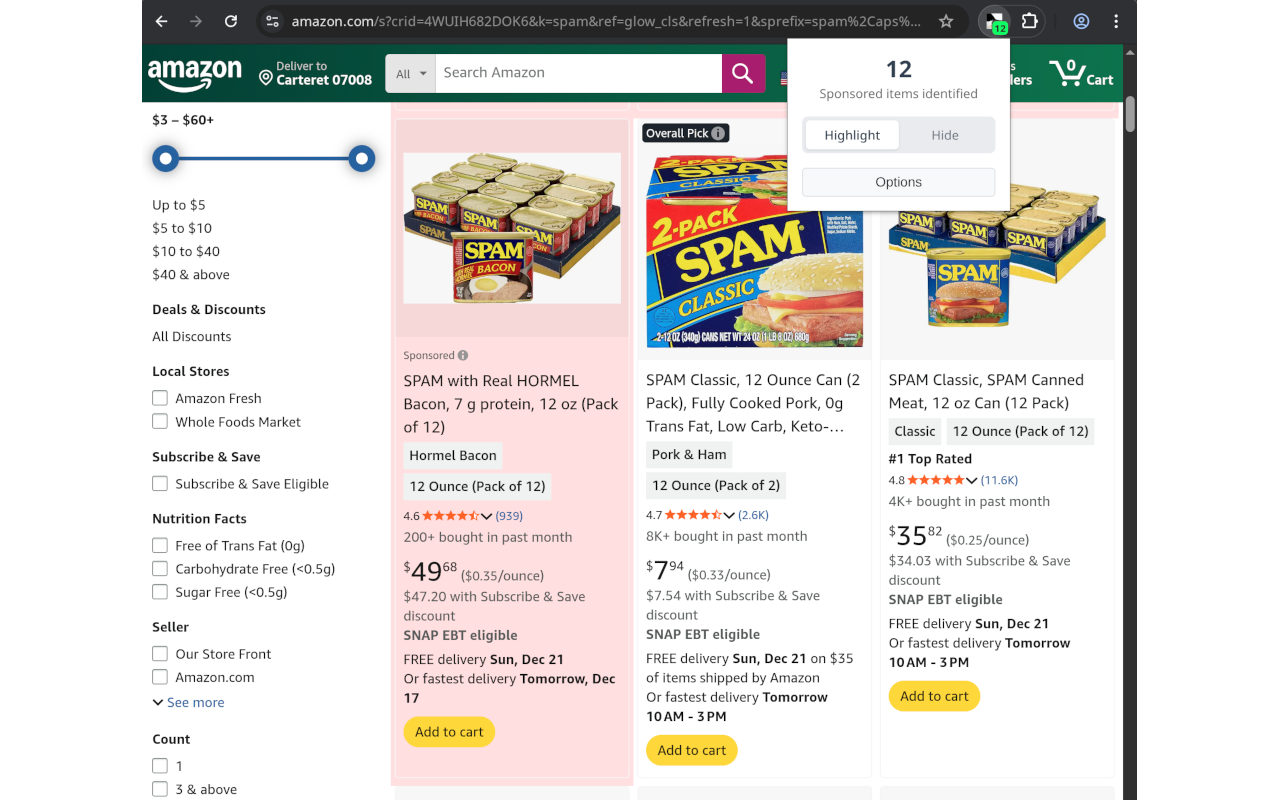Click the Amazon magnifier search button

pos(743,73)
